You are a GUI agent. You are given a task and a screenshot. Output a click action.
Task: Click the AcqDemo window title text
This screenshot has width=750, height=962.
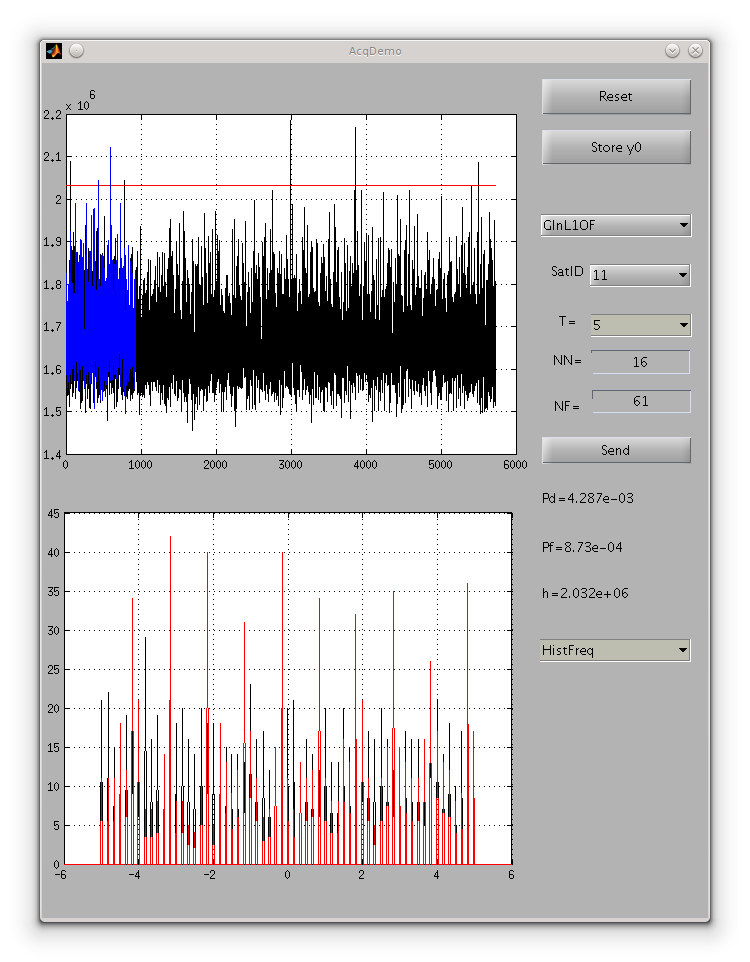[x=375, y=51]
